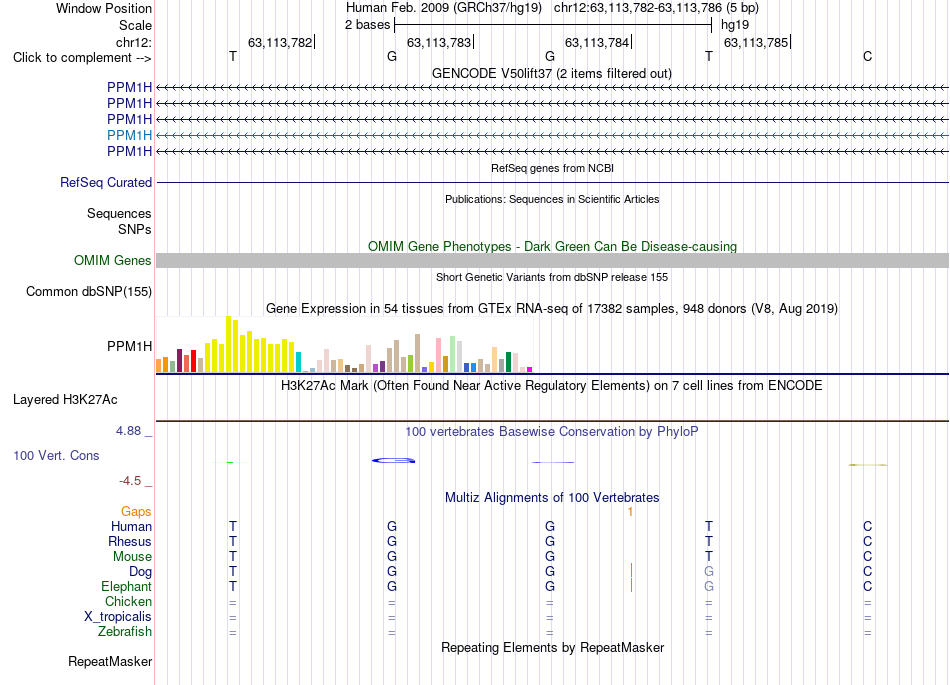Open the OMIM Genes track label

point(112,260)
